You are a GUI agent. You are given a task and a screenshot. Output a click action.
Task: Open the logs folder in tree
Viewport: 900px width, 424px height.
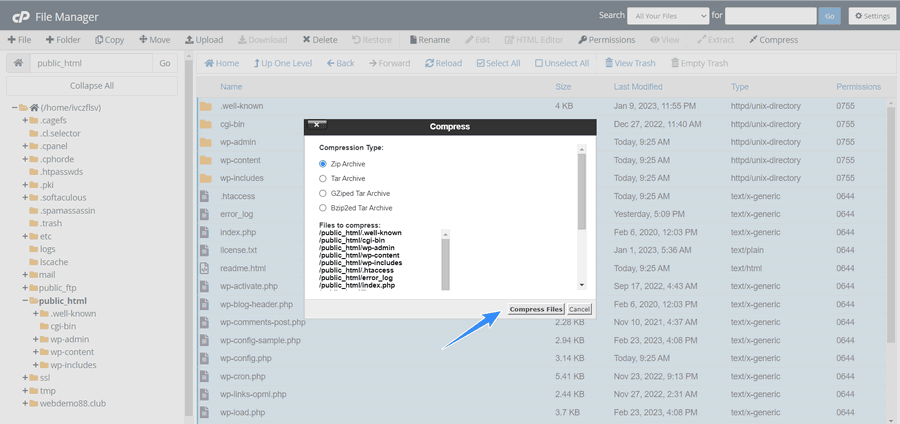pyautogui.click(x=47, y=249)
